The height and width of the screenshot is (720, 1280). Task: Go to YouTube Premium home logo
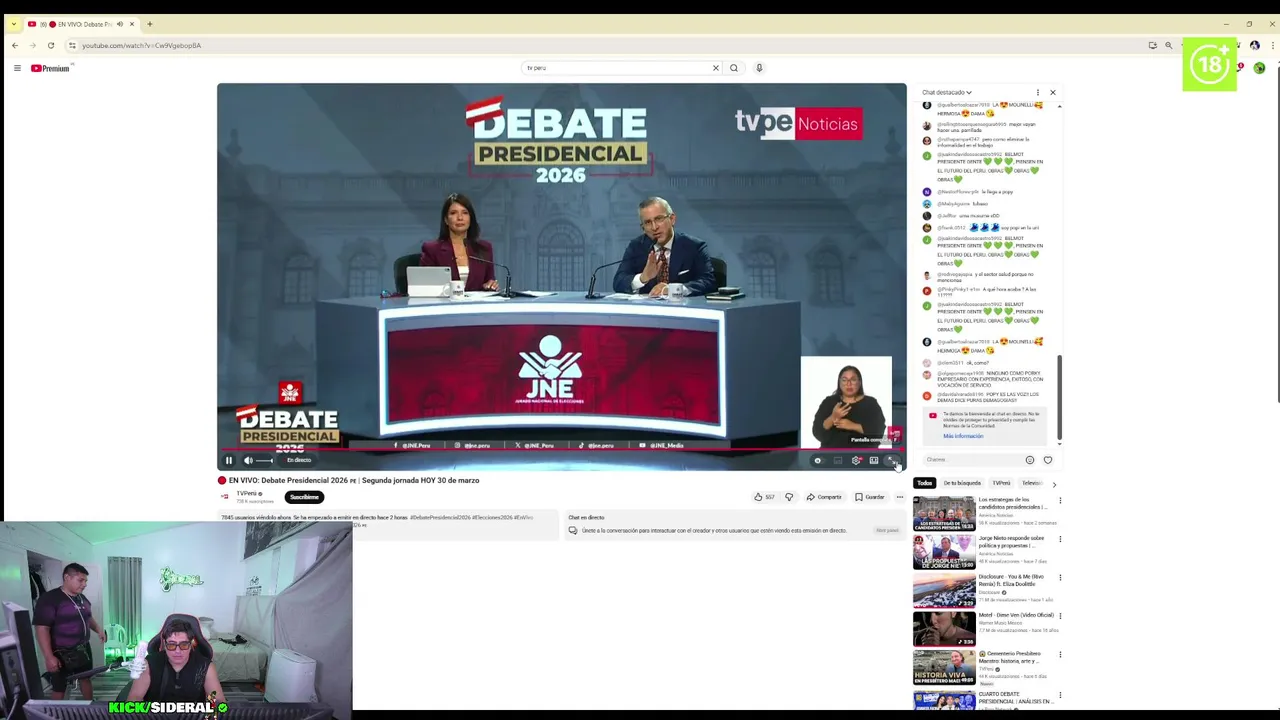[50, 68]
